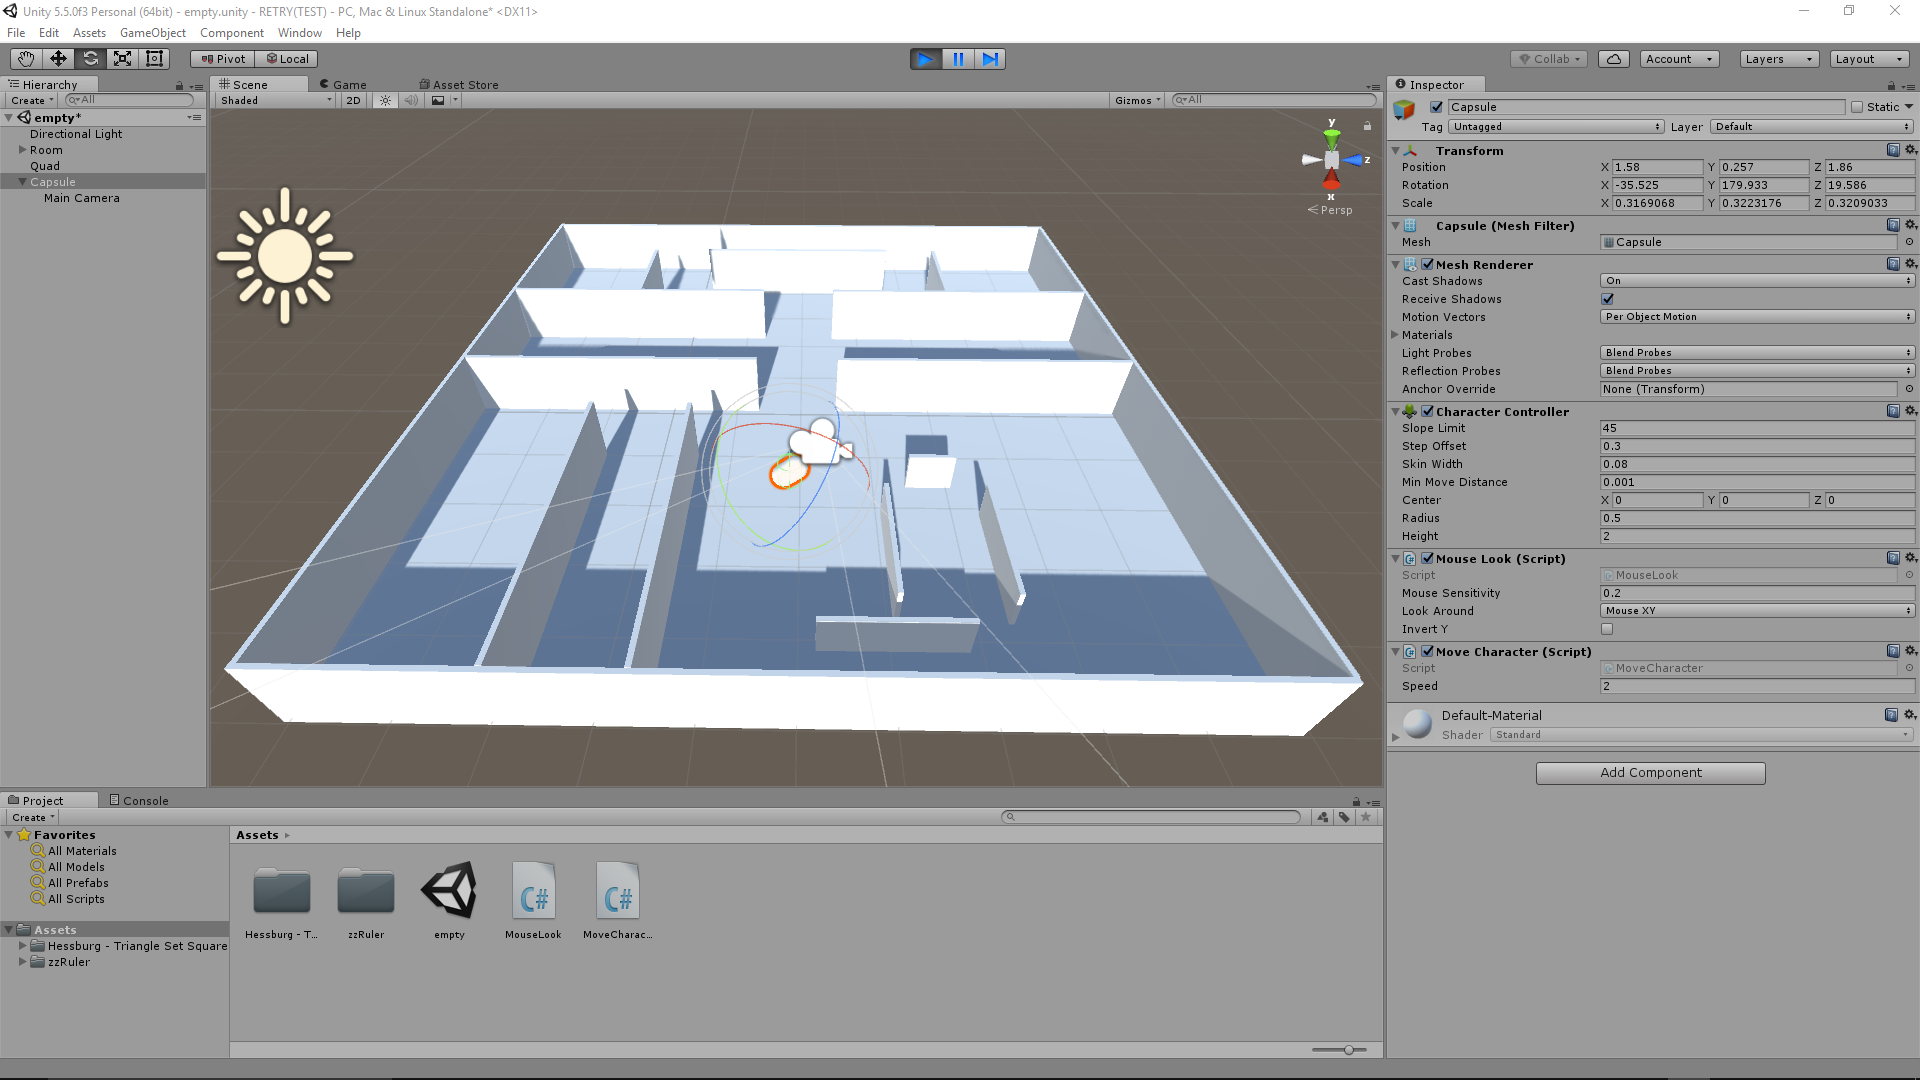Open the GameObject menu
Viewport: 1920px width, 1080px height.
pyautogui.click(x=152, y=33)
